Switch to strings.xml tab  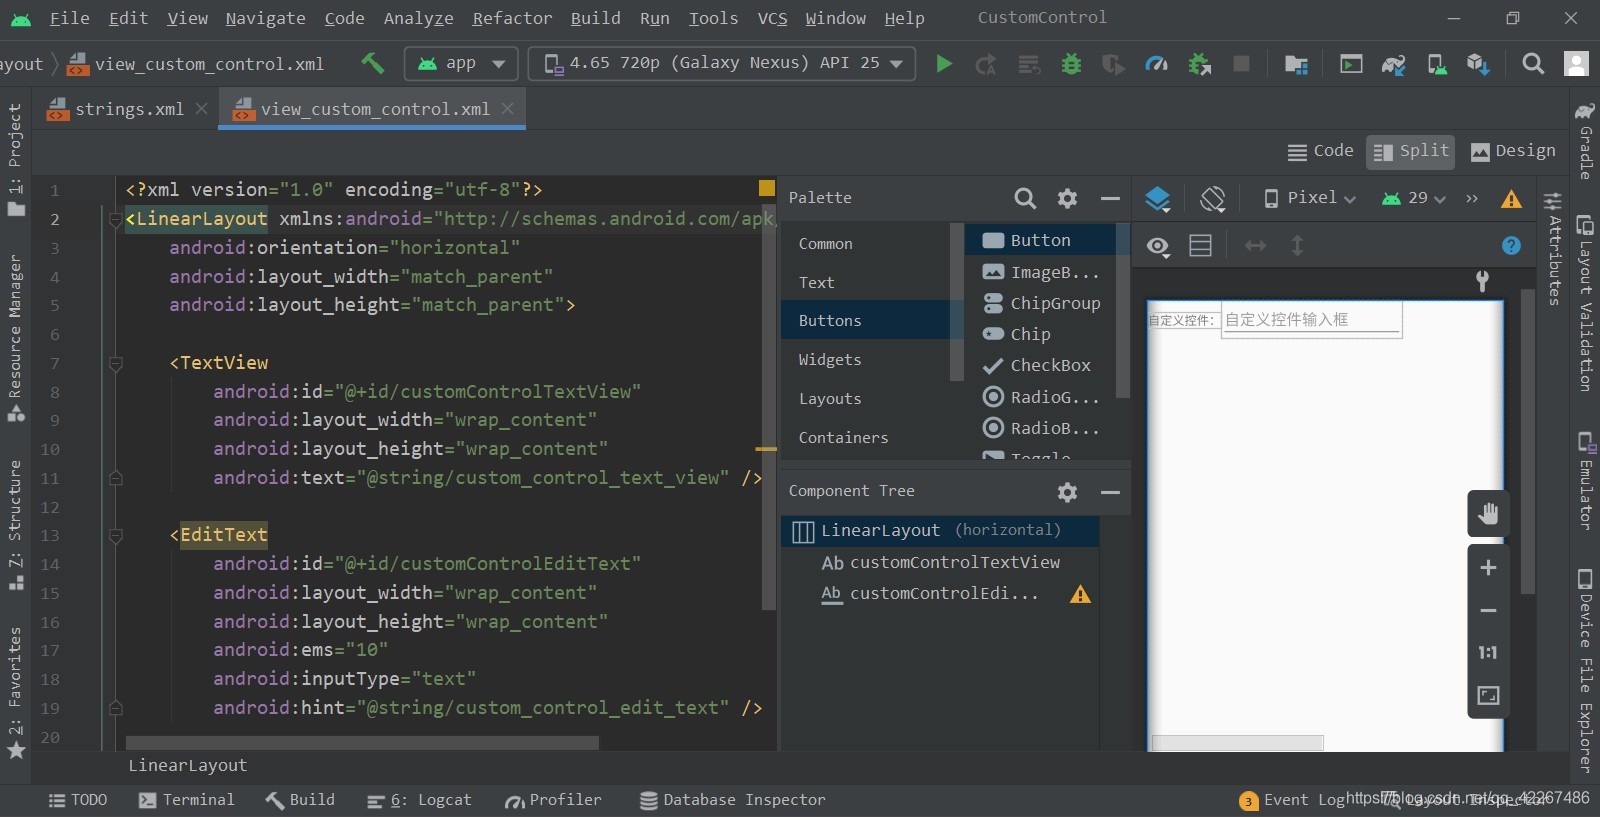(x=129, y=109)
